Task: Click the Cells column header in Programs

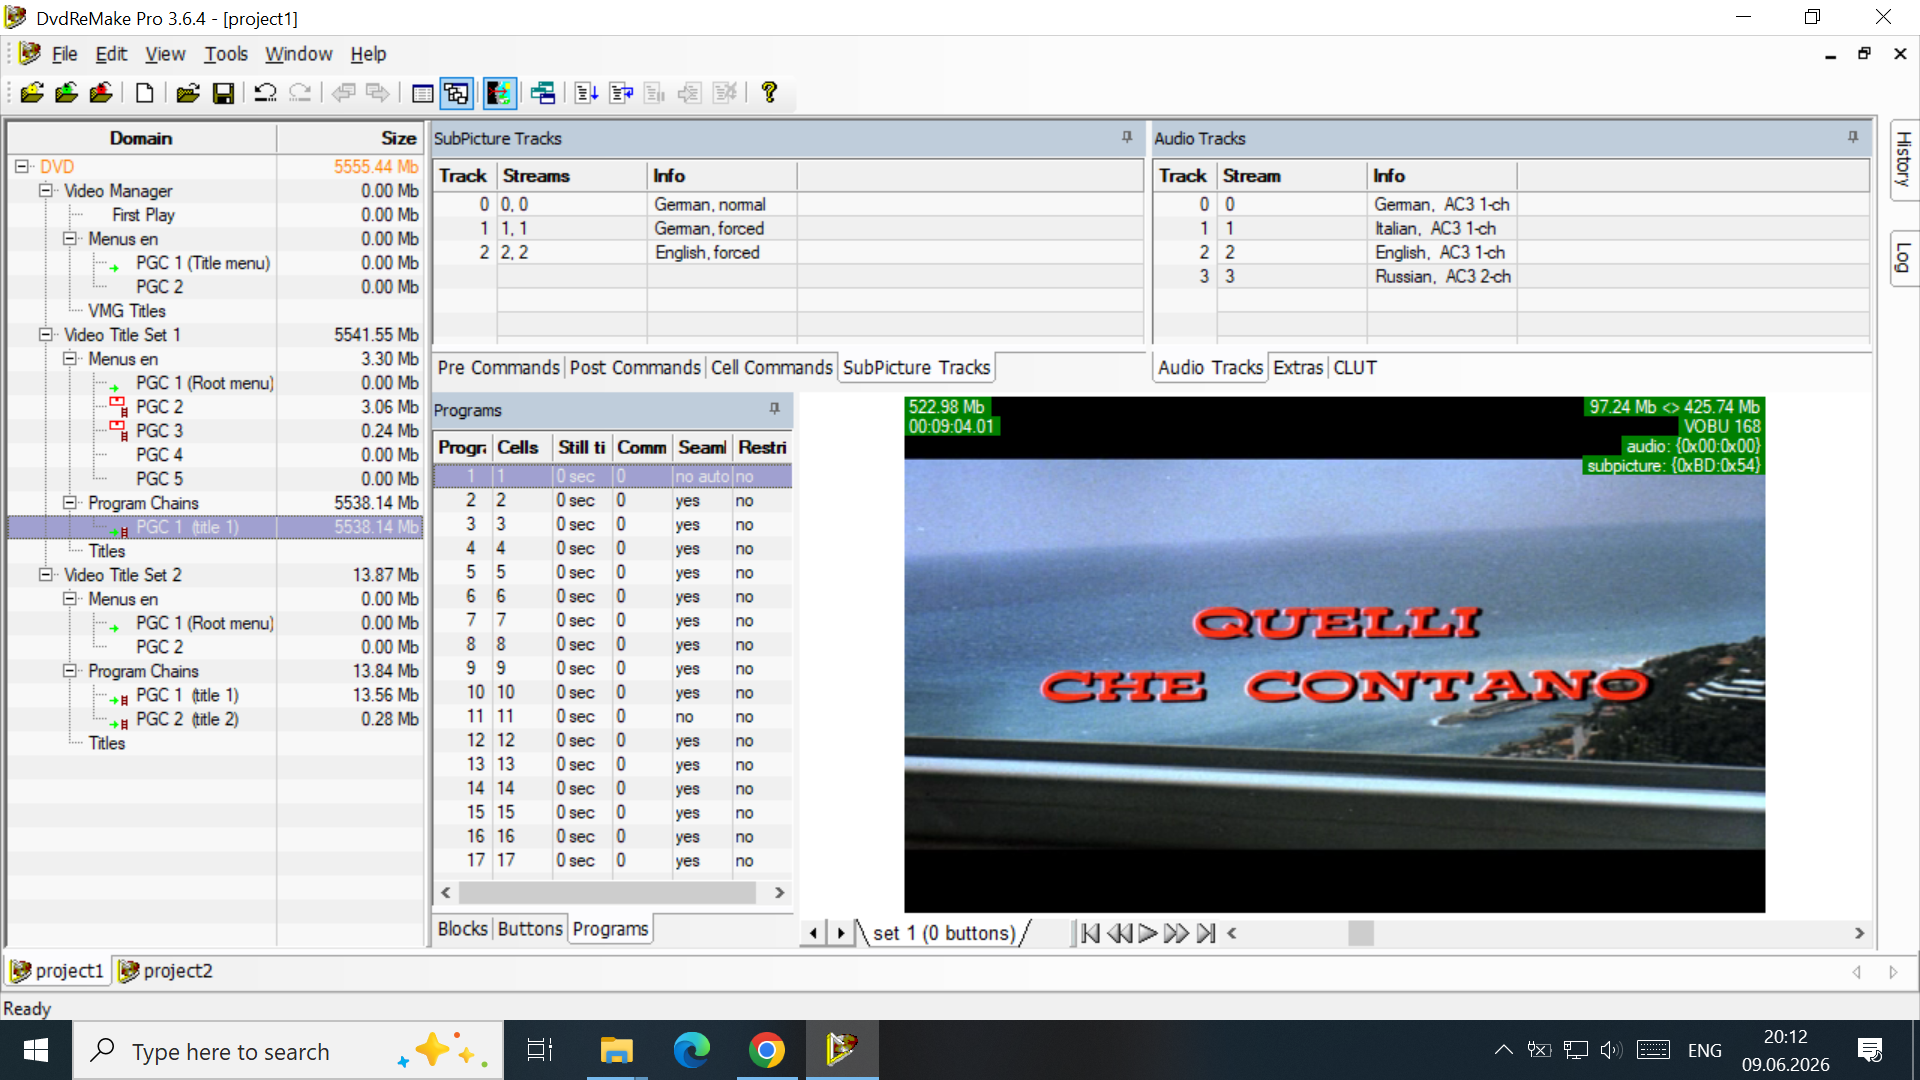Action: pos(521,447)
